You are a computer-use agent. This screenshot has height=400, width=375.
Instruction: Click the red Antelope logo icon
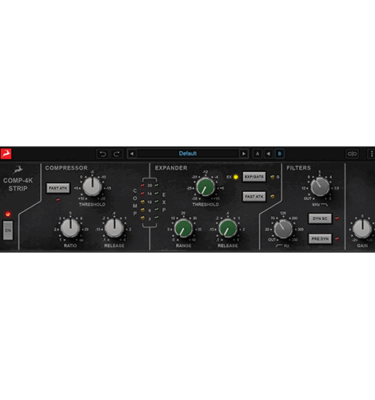click(6, 154)
